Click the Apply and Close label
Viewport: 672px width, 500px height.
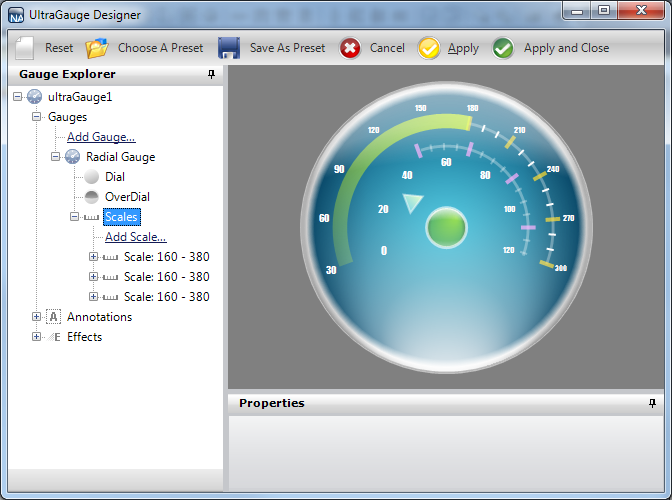[x=566, y=48]
